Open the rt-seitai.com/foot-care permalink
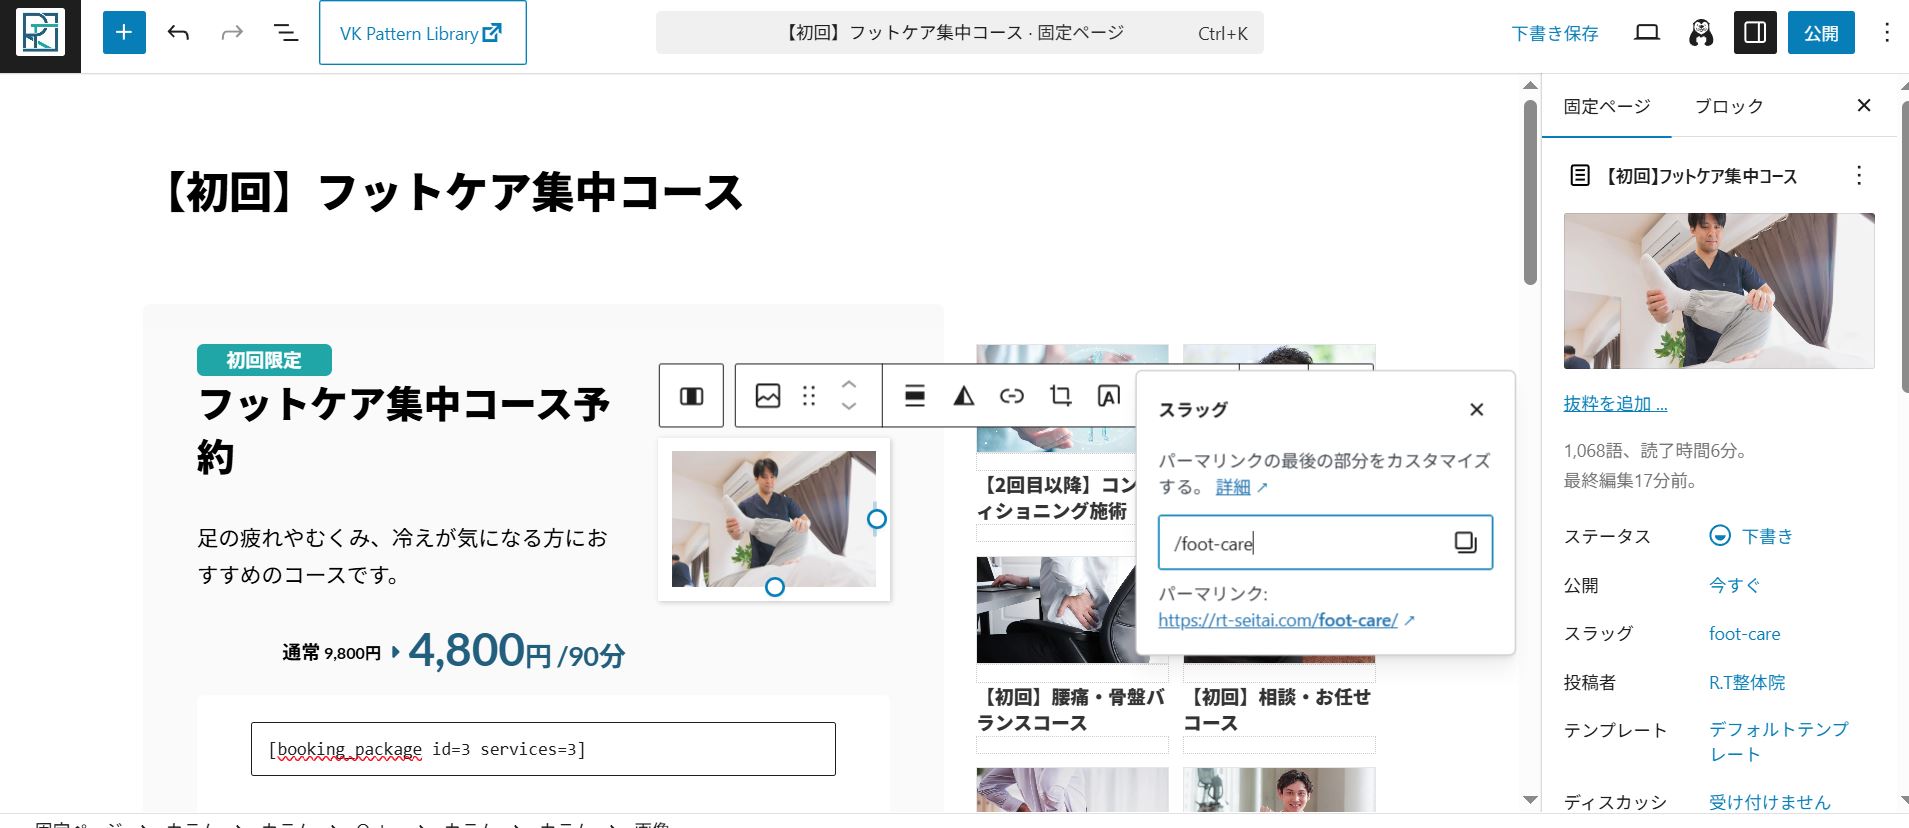This screenshot has height=828, width=1909. [x=1277, y=620]
